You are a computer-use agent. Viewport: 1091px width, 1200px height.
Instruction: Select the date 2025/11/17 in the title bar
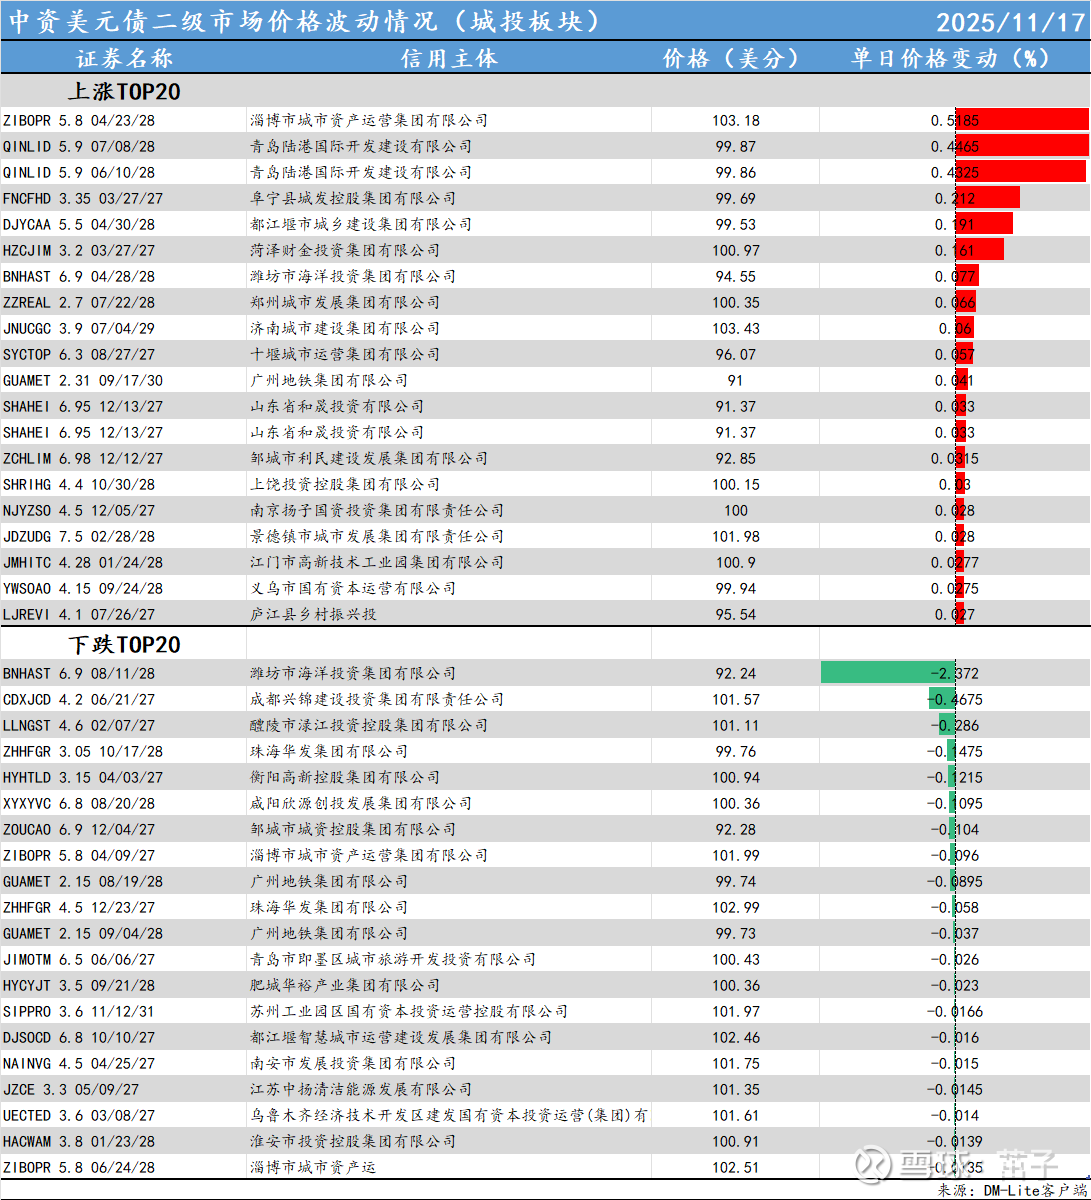[x=1010, y=21]
